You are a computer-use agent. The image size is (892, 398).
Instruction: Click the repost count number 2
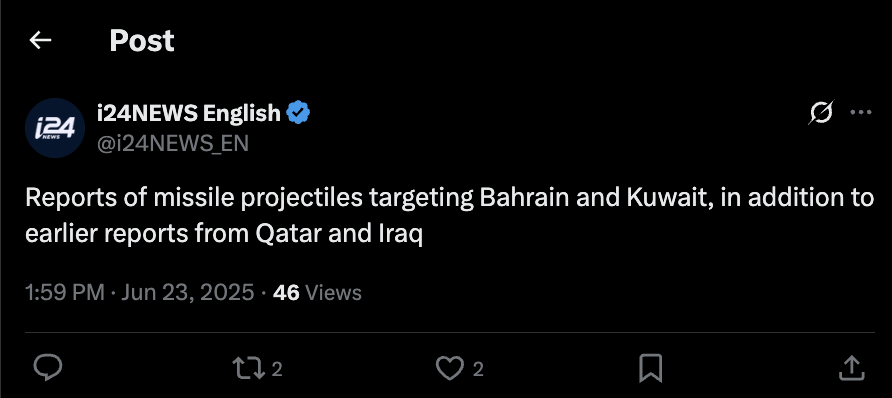pyautogui.click(x=276, y=370)
